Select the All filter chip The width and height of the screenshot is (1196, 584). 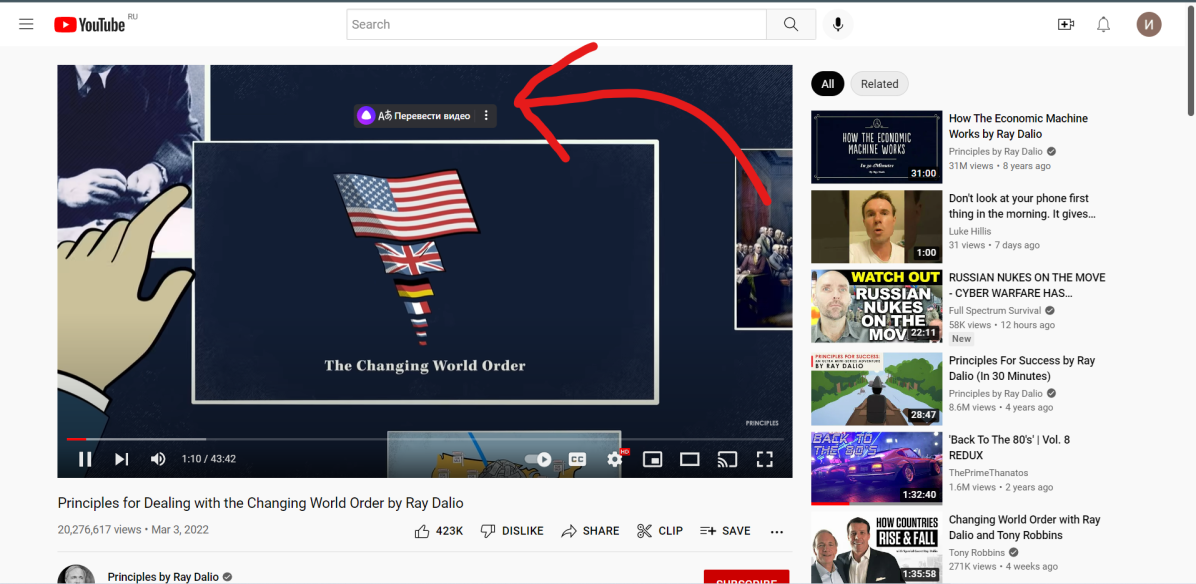point(828,84)
